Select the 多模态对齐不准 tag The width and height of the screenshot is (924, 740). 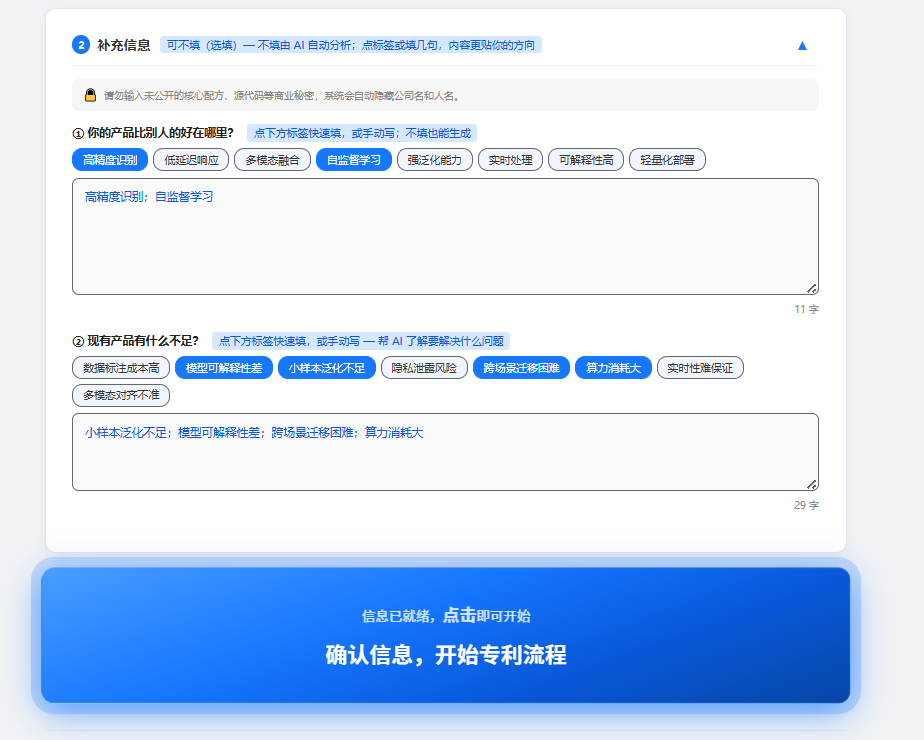pos(121,395)
